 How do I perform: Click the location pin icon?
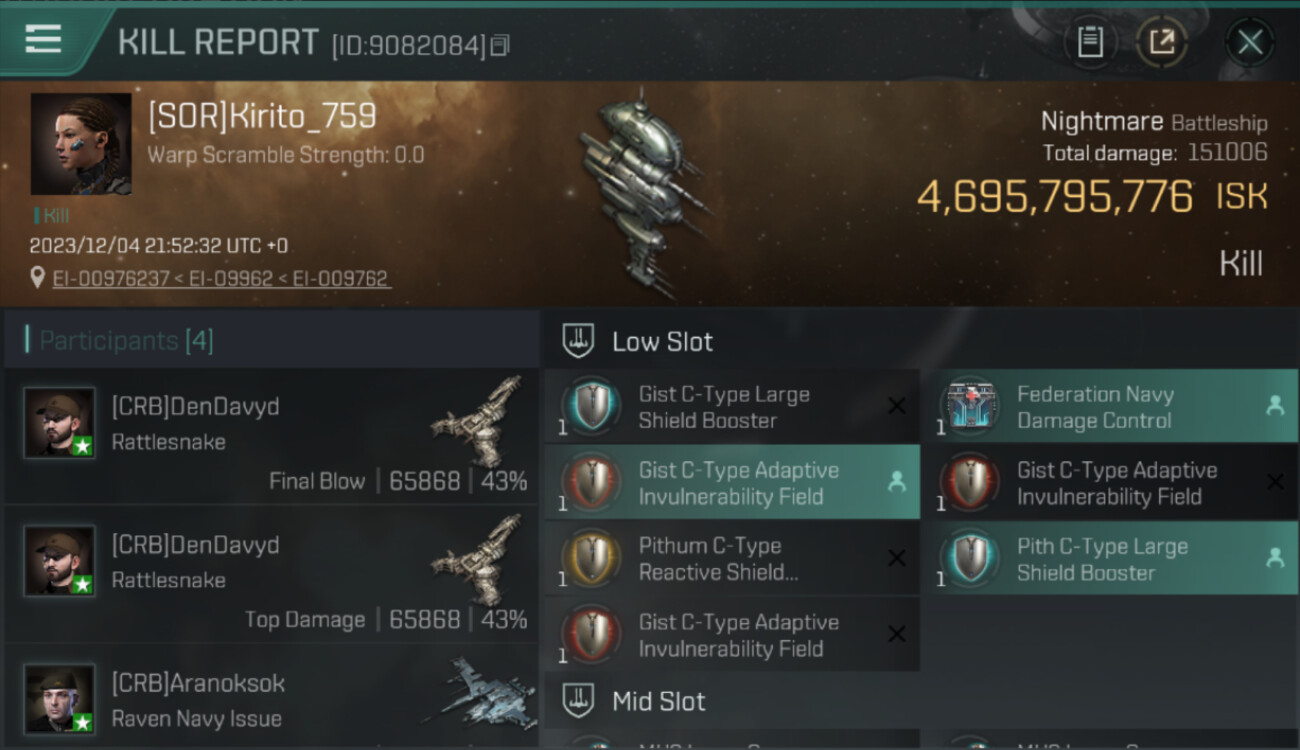click(x=37, y=278)
